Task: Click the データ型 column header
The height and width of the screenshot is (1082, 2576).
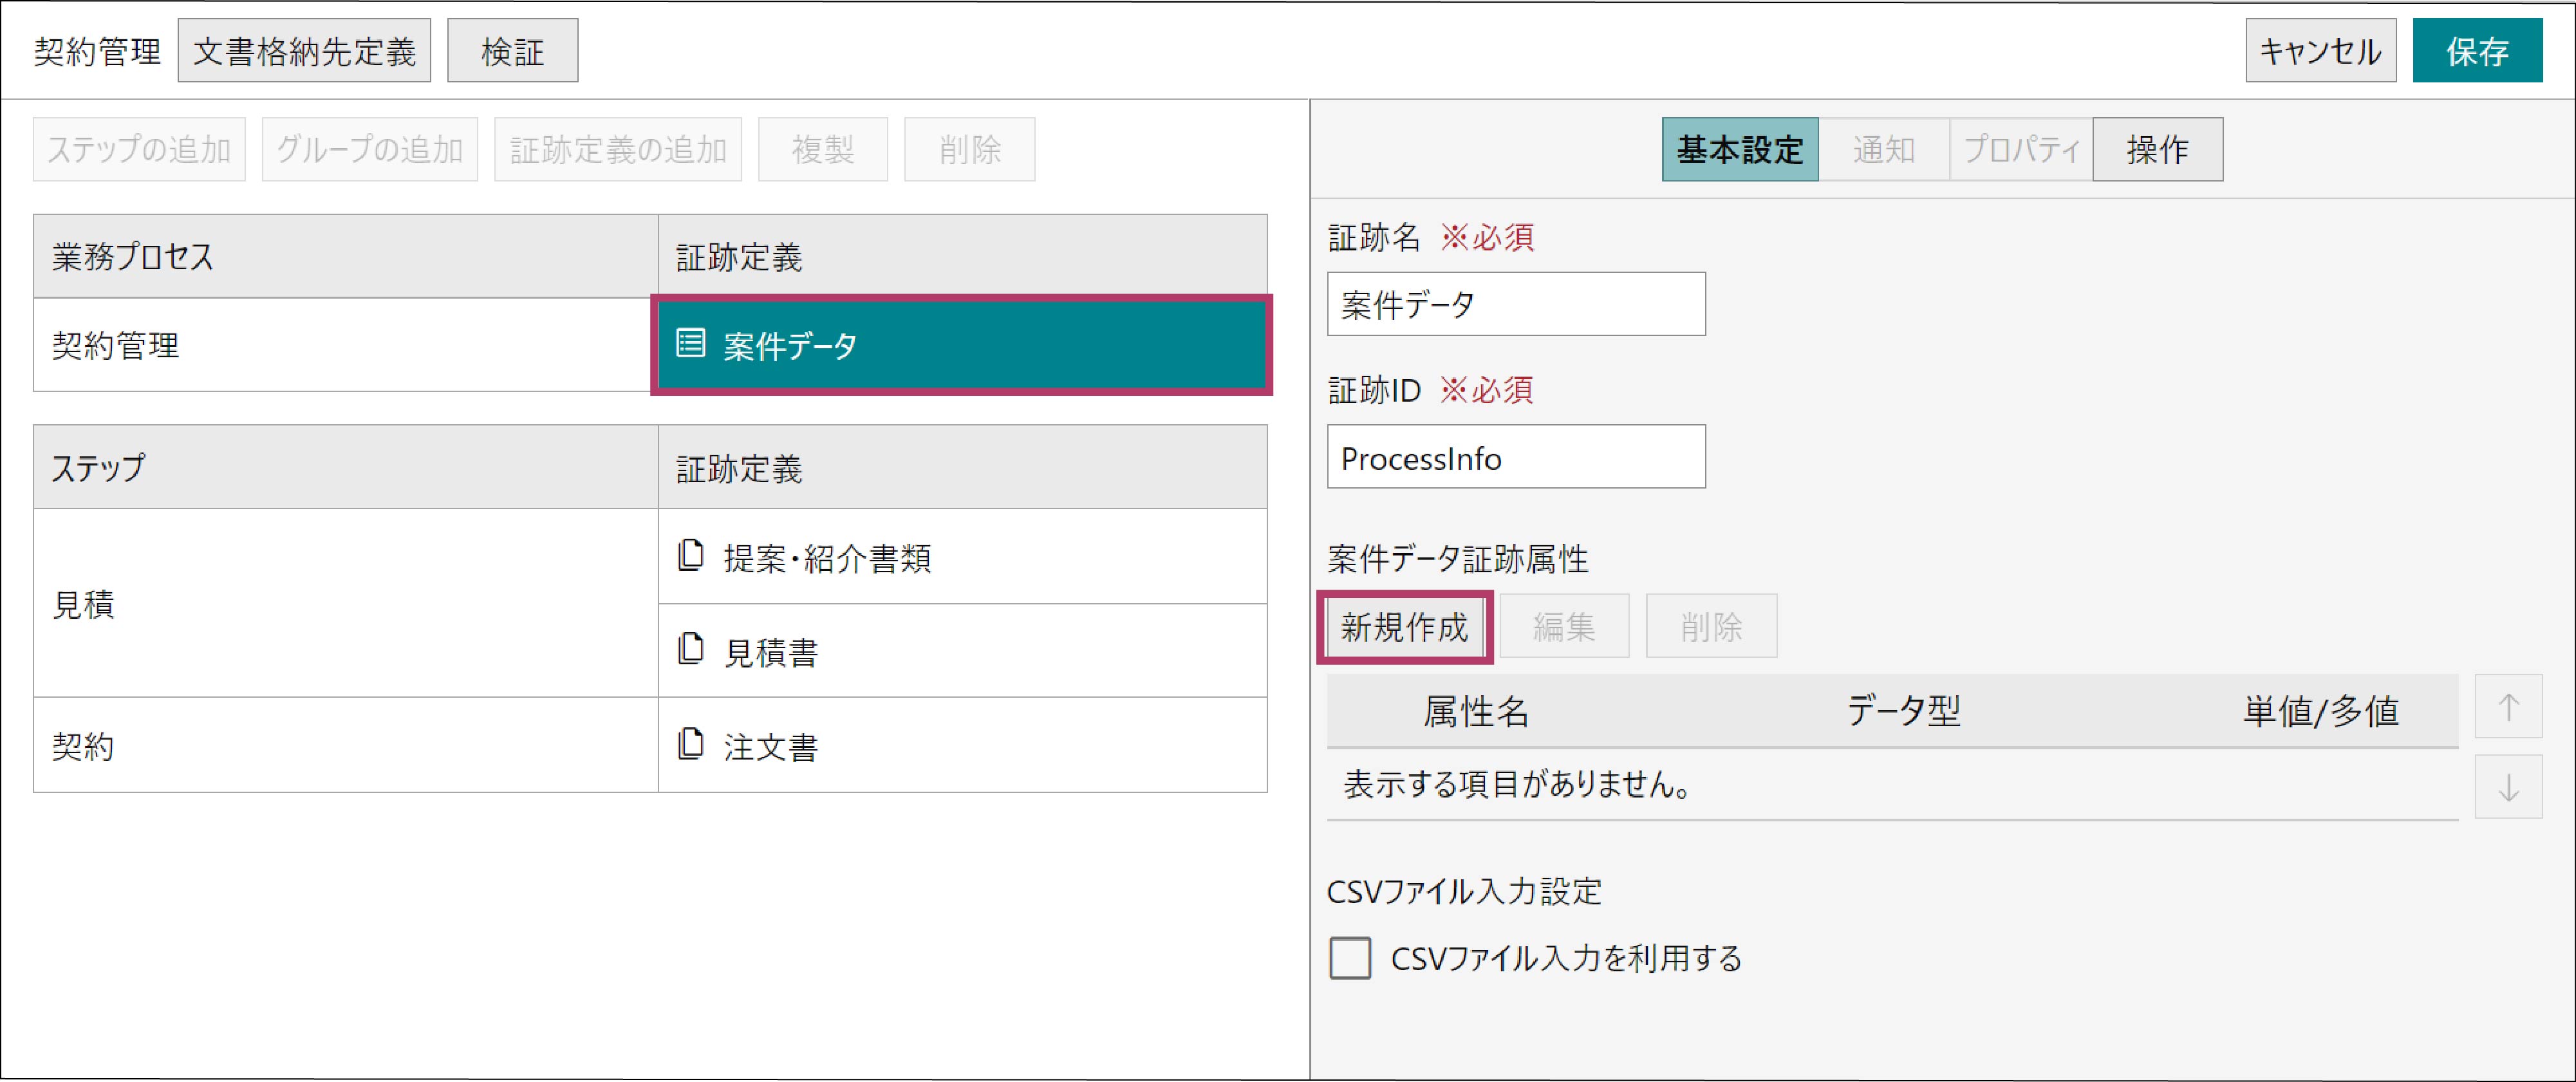Action: pyautogui.click(x=1903, y=711)
